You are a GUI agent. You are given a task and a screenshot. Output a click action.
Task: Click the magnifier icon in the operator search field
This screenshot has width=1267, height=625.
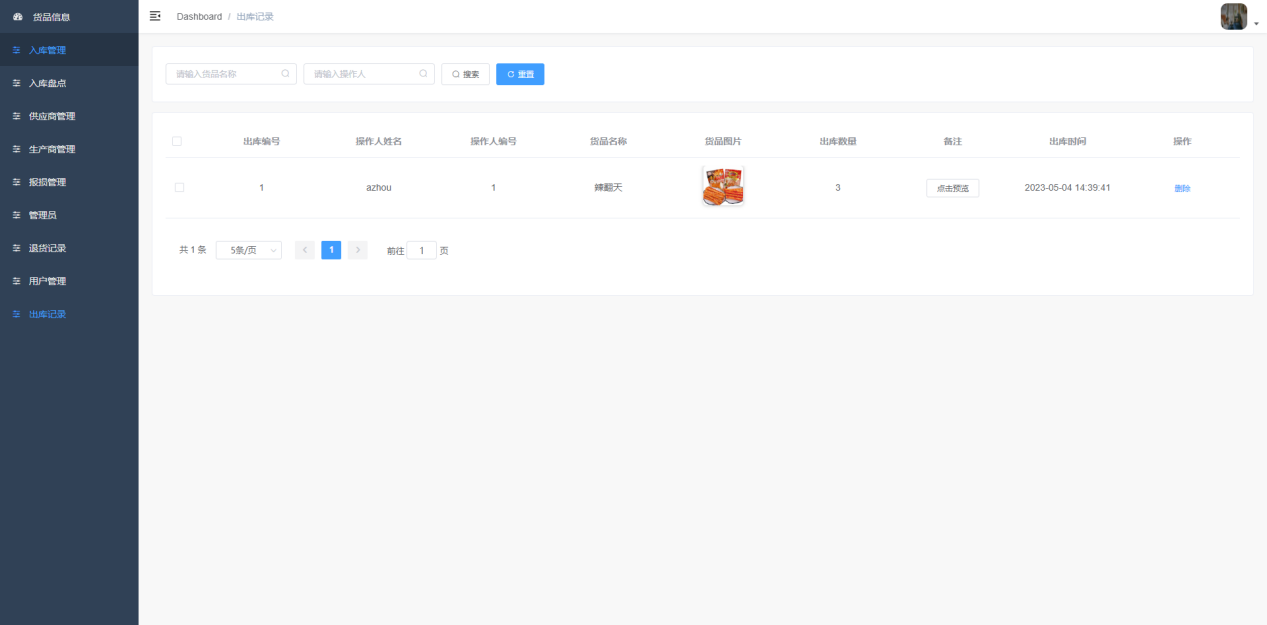423,73
